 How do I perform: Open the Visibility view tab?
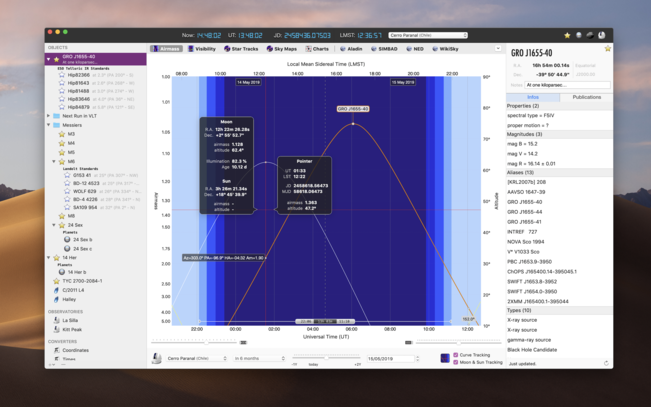(201, 48)
